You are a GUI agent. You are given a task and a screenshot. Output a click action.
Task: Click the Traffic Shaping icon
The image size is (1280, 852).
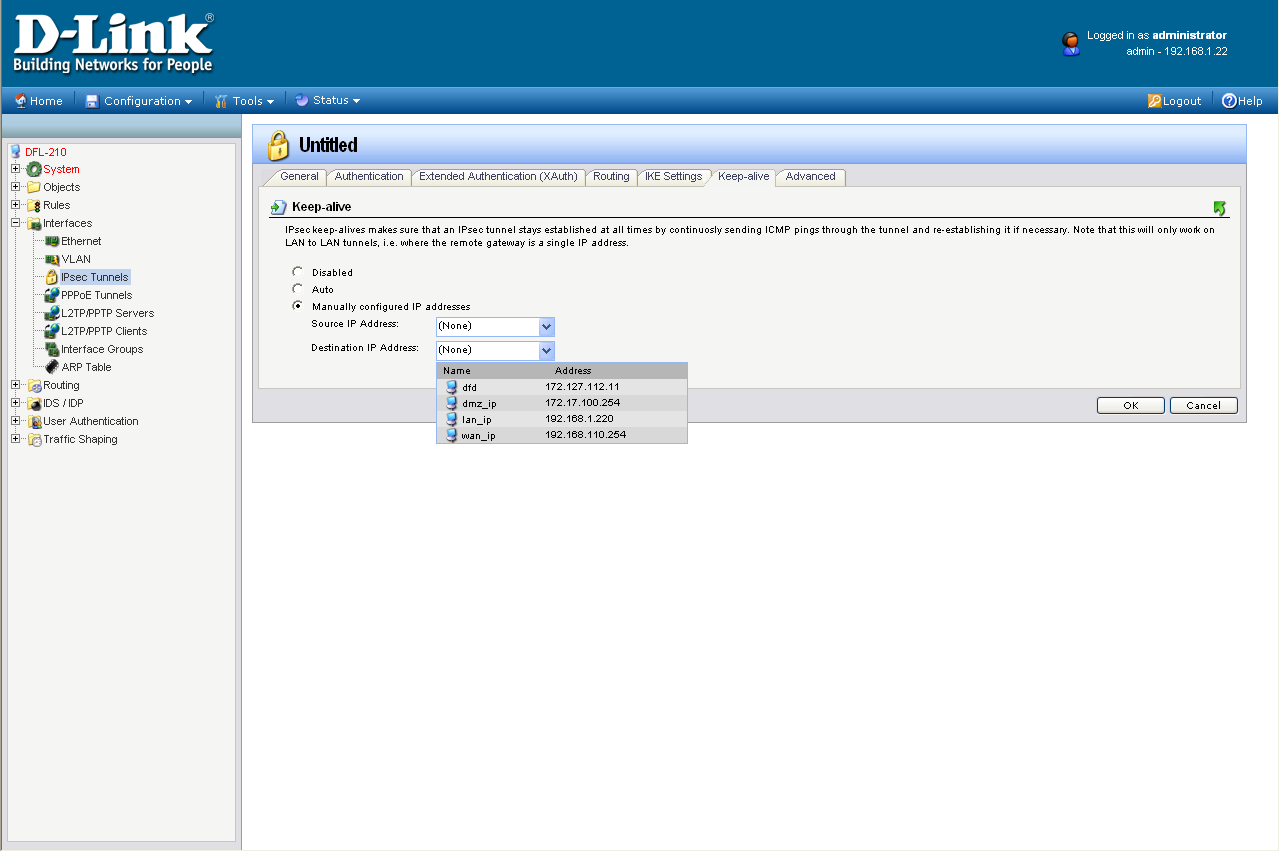click(x=34, y=440)
